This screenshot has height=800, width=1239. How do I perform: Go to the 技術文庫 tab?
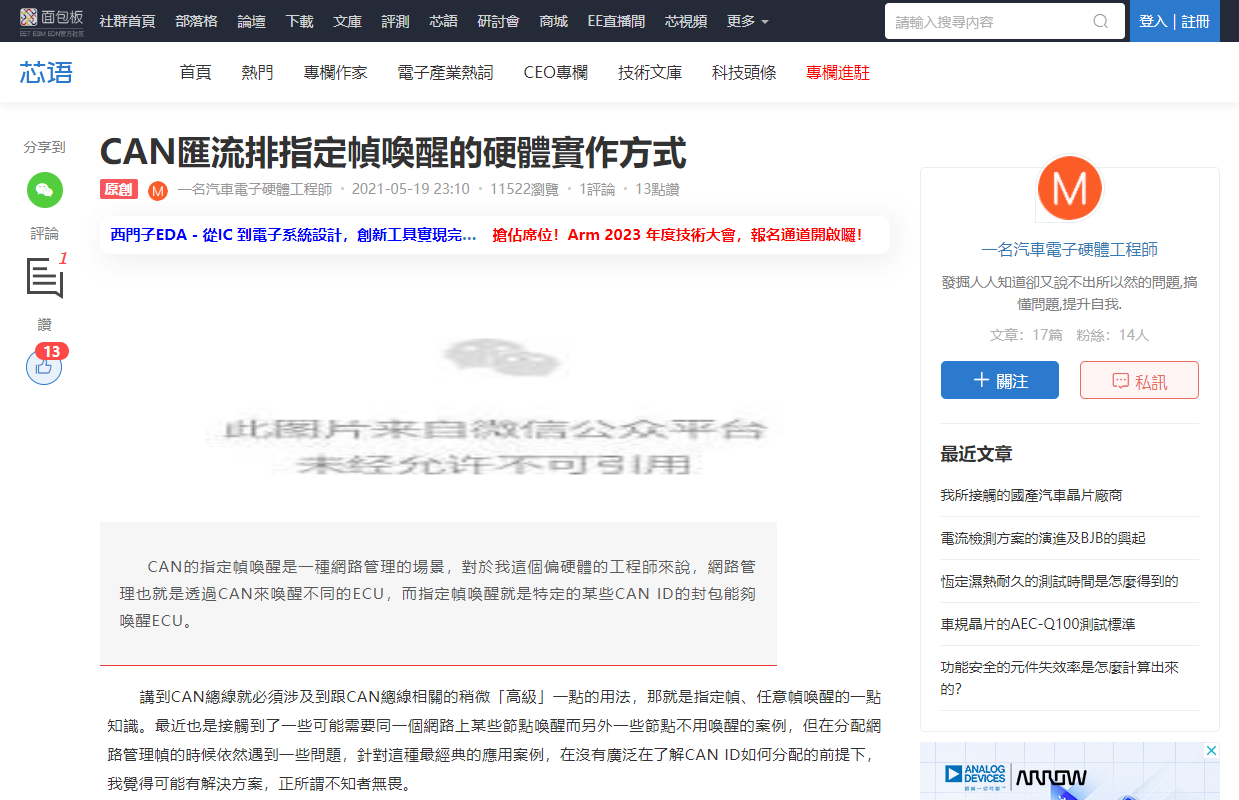click(x=650, y=72)
